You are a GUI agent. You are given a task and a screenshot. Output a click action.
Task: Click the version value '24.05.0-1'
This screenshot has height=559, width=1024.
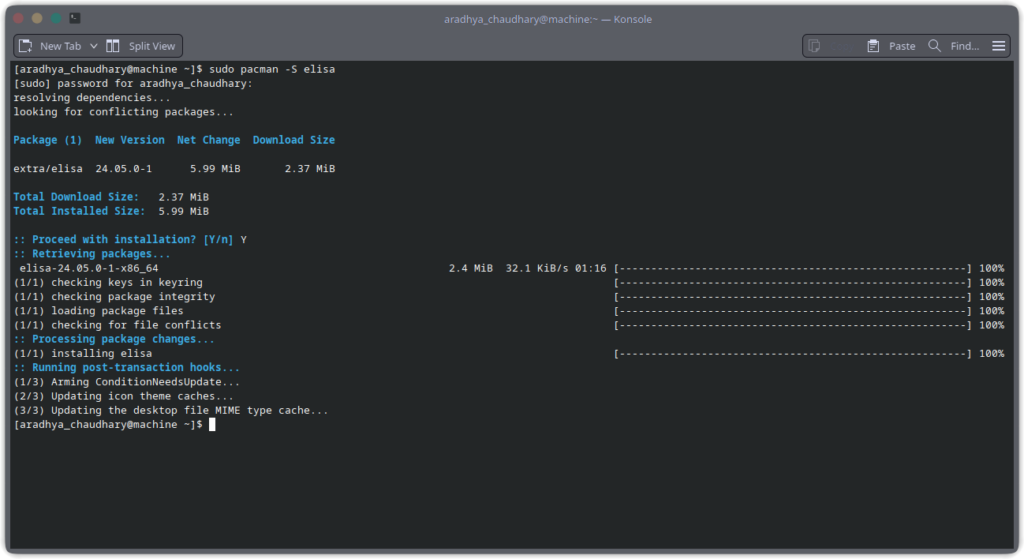pos(123,168)
